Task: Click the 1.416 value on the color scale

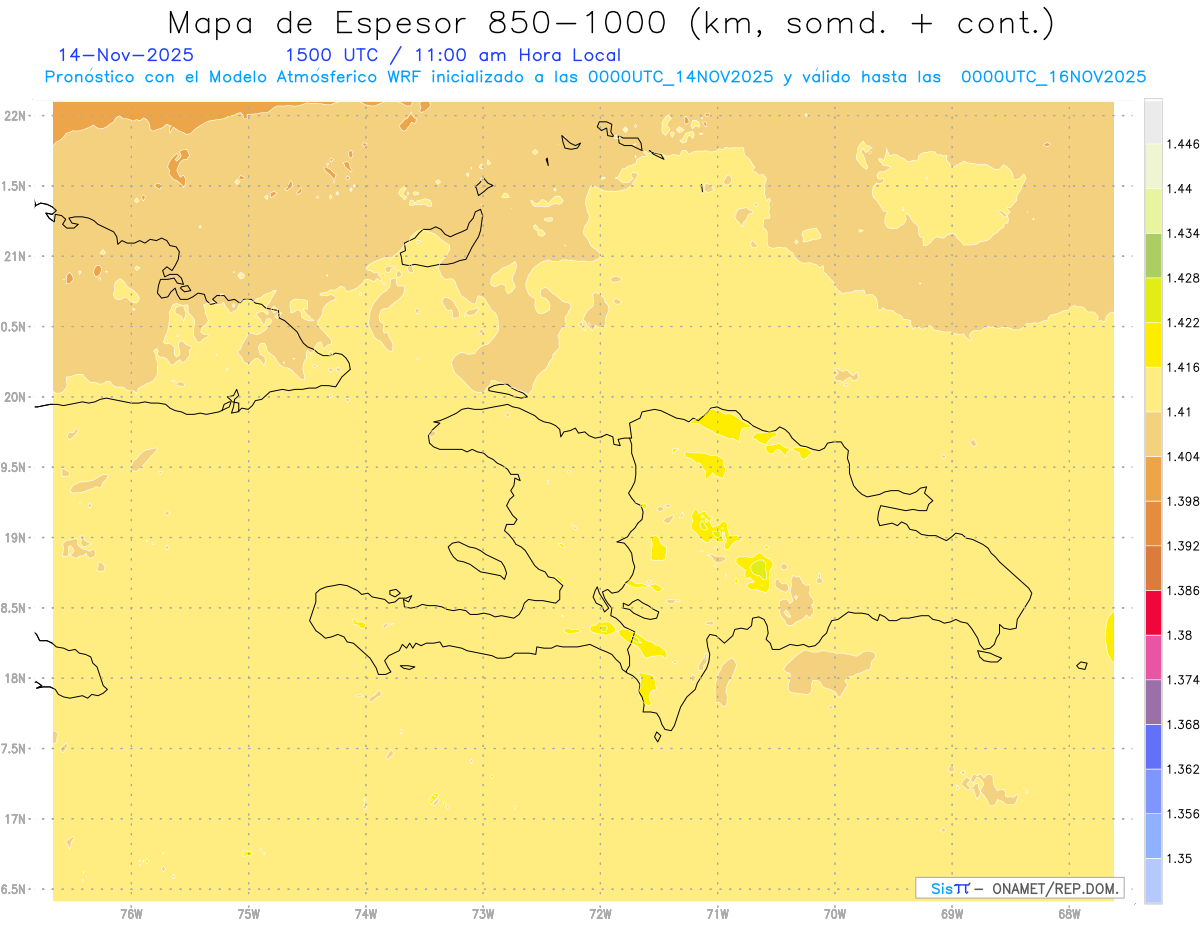Action: (x=1183, y=367)
